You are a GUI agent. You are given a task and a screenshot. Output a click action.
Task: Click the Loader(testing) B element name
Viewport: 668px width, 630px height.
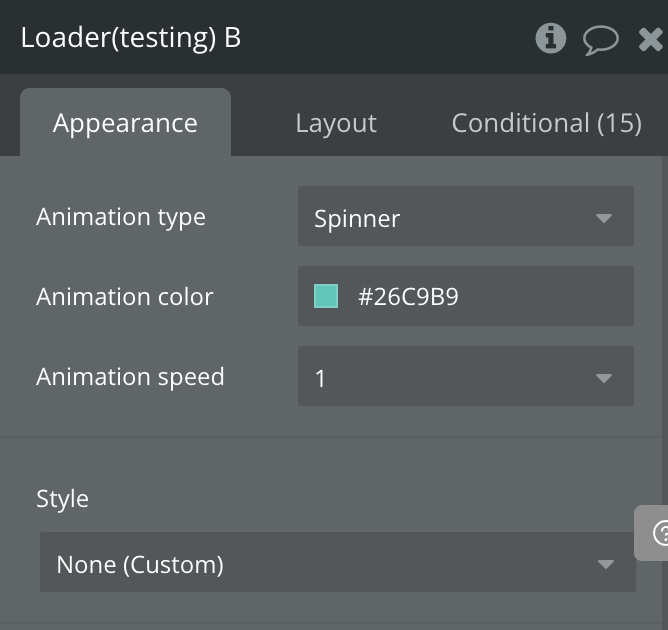[x=131, y=38]
